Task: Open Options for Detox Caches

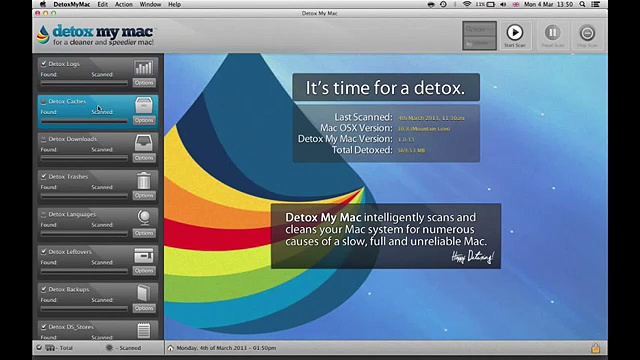Action: tap(144, 120)
